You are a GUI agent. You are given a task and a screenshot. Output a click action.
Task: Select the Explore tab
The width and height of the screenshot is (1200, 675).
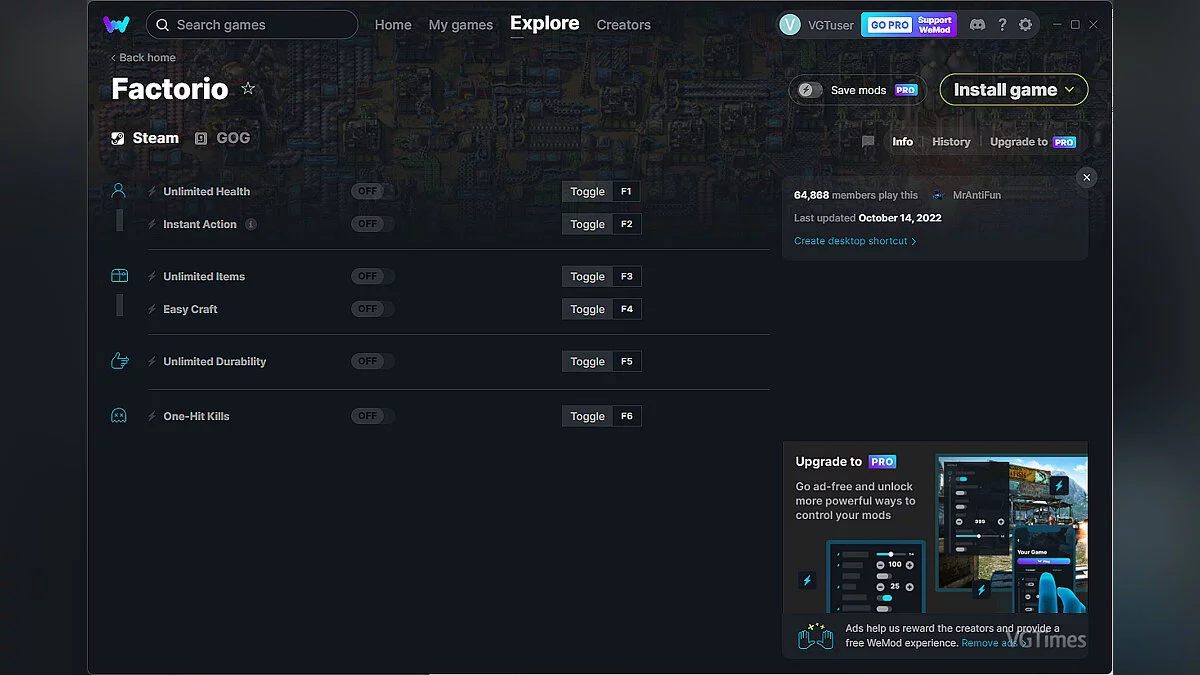[x=544, y=23]
